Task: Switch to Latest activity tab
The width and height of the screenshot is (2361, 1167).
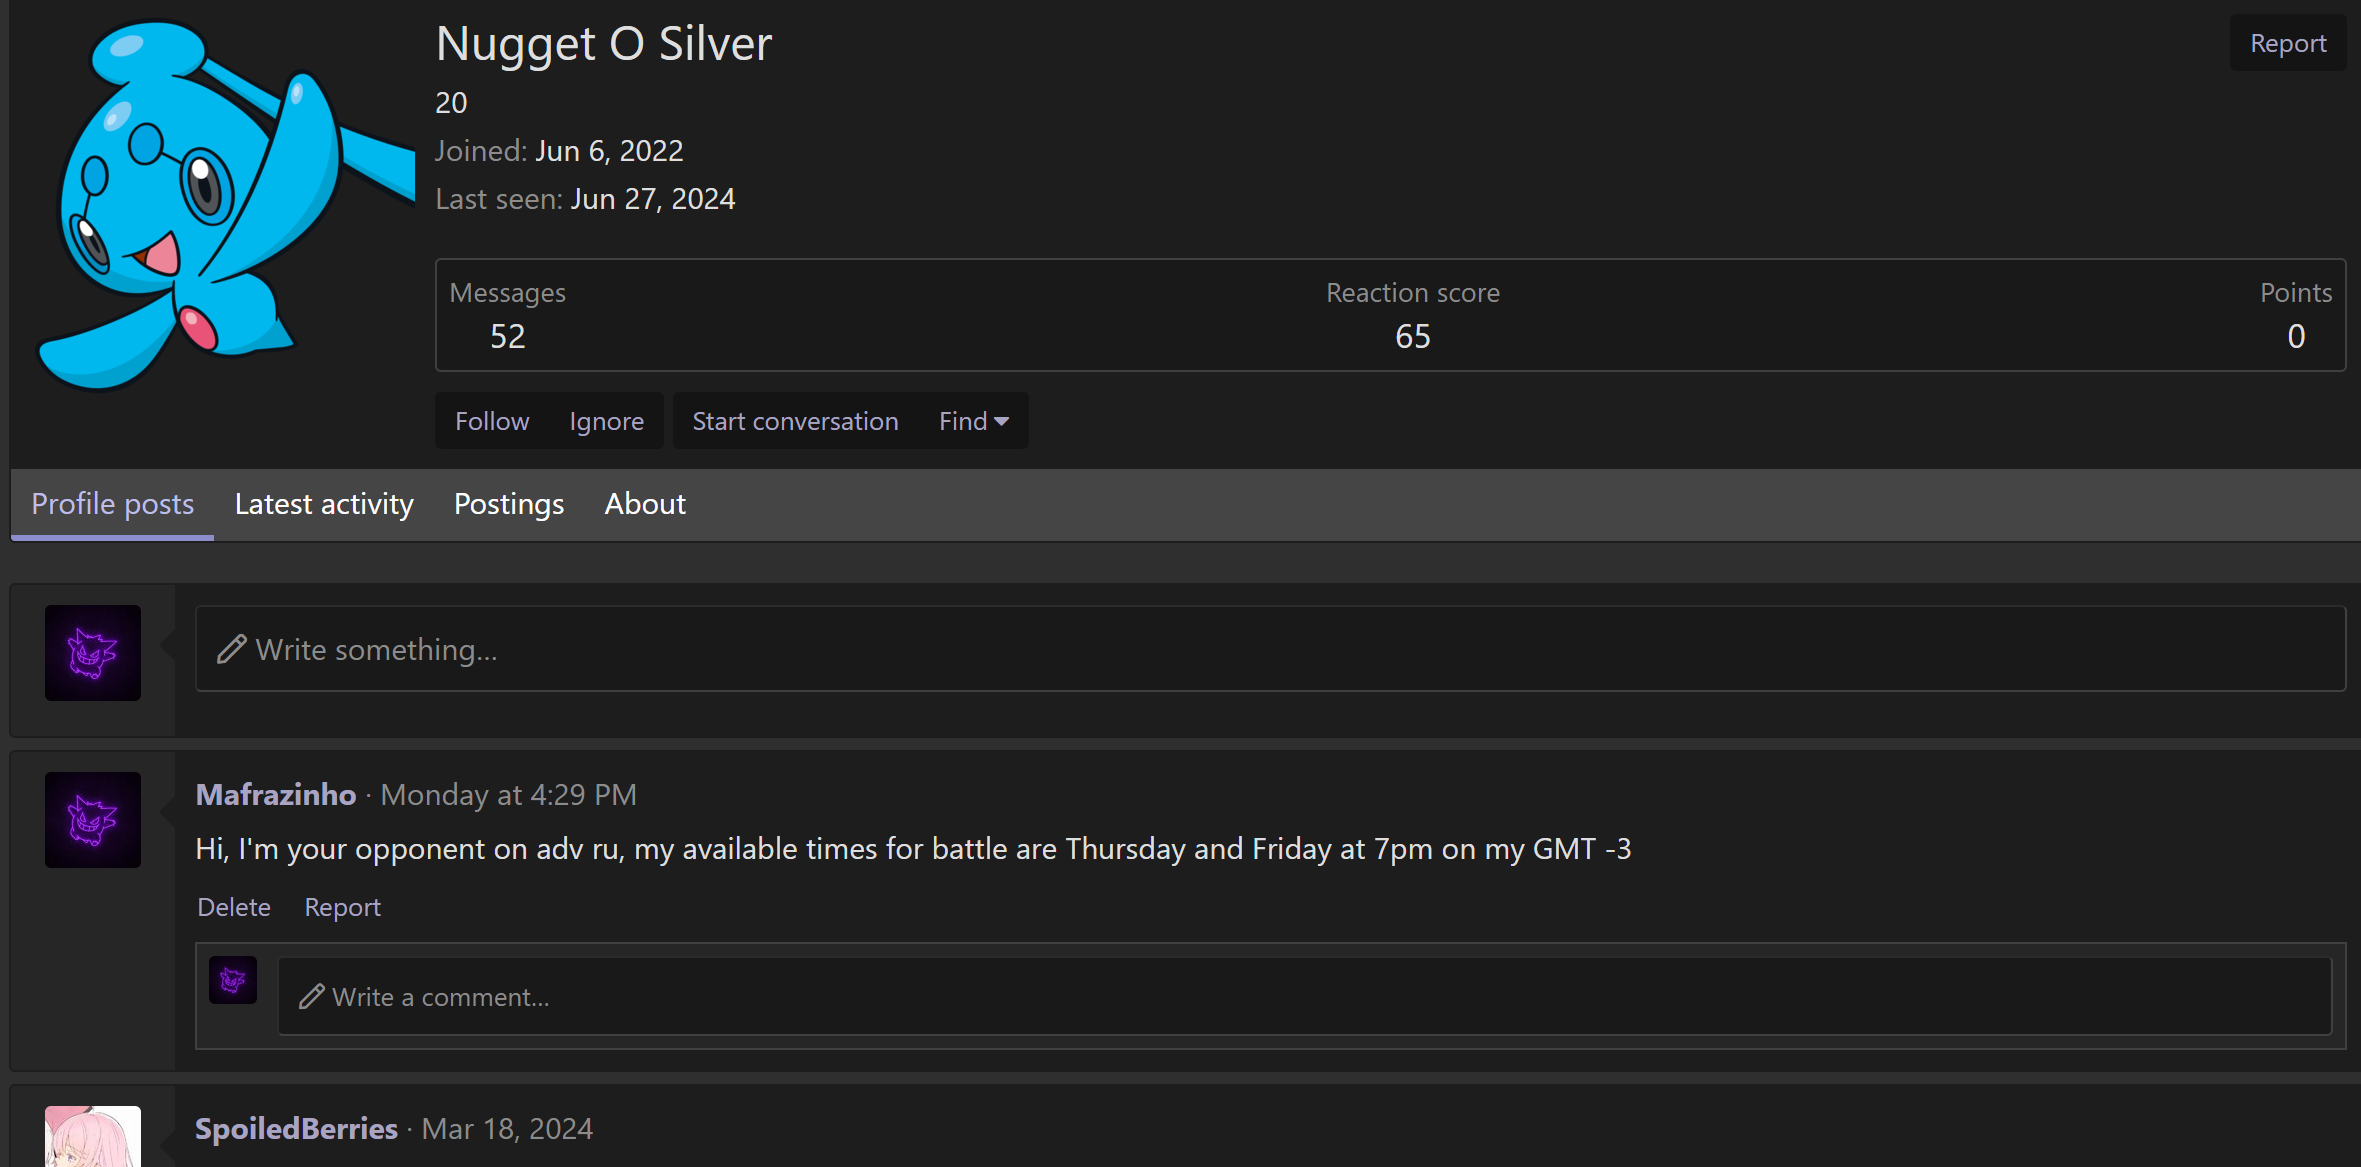Action: pyautogui.click(x=324, y=504)
